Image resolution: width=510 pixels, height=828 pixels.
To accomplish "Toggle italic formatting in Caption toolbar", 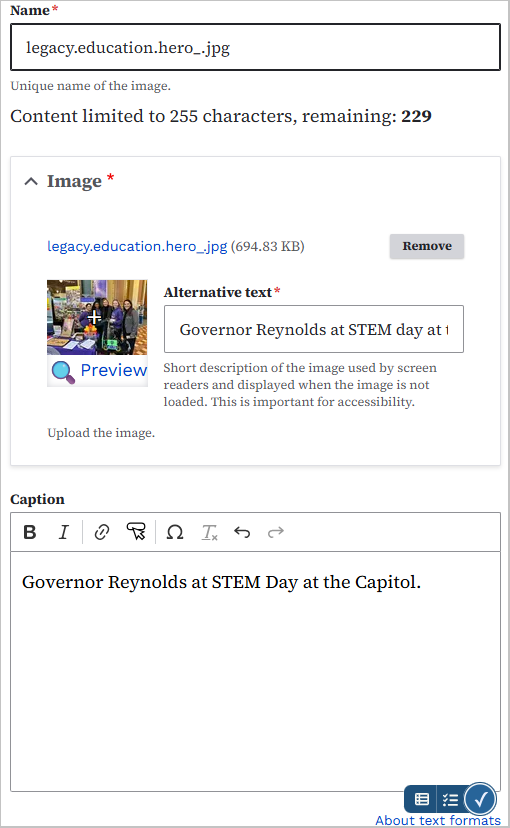I will [63, 532].
